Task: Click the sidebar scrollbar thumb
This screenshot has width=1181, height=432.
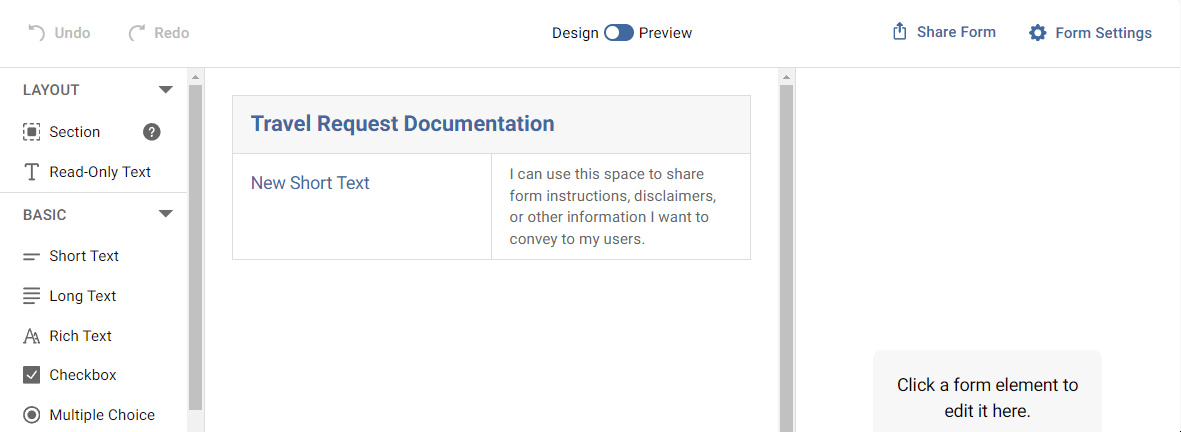Action: 195,248
